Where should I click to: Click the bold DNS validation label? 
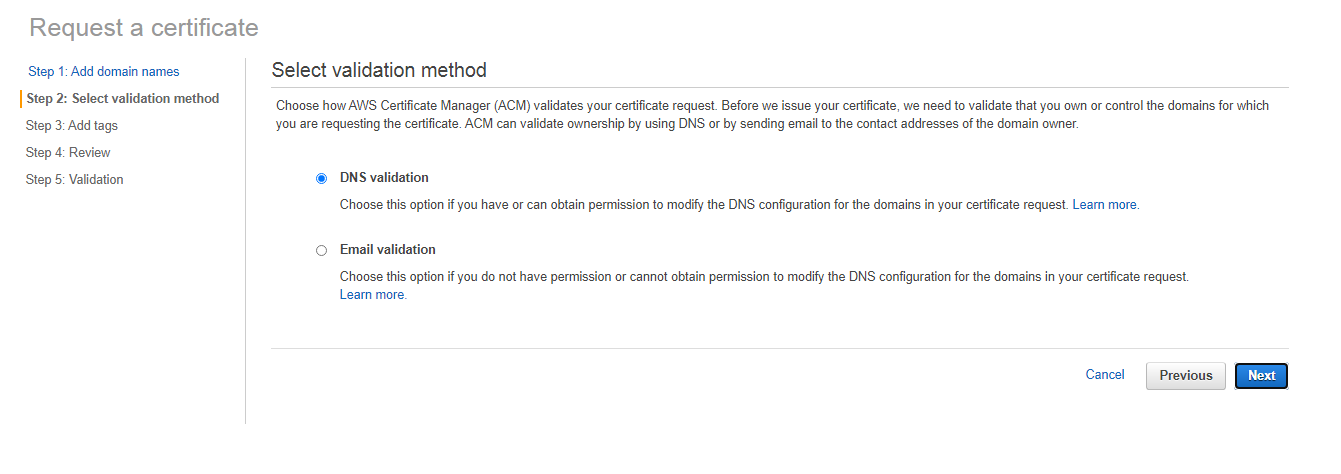(384, 178)
